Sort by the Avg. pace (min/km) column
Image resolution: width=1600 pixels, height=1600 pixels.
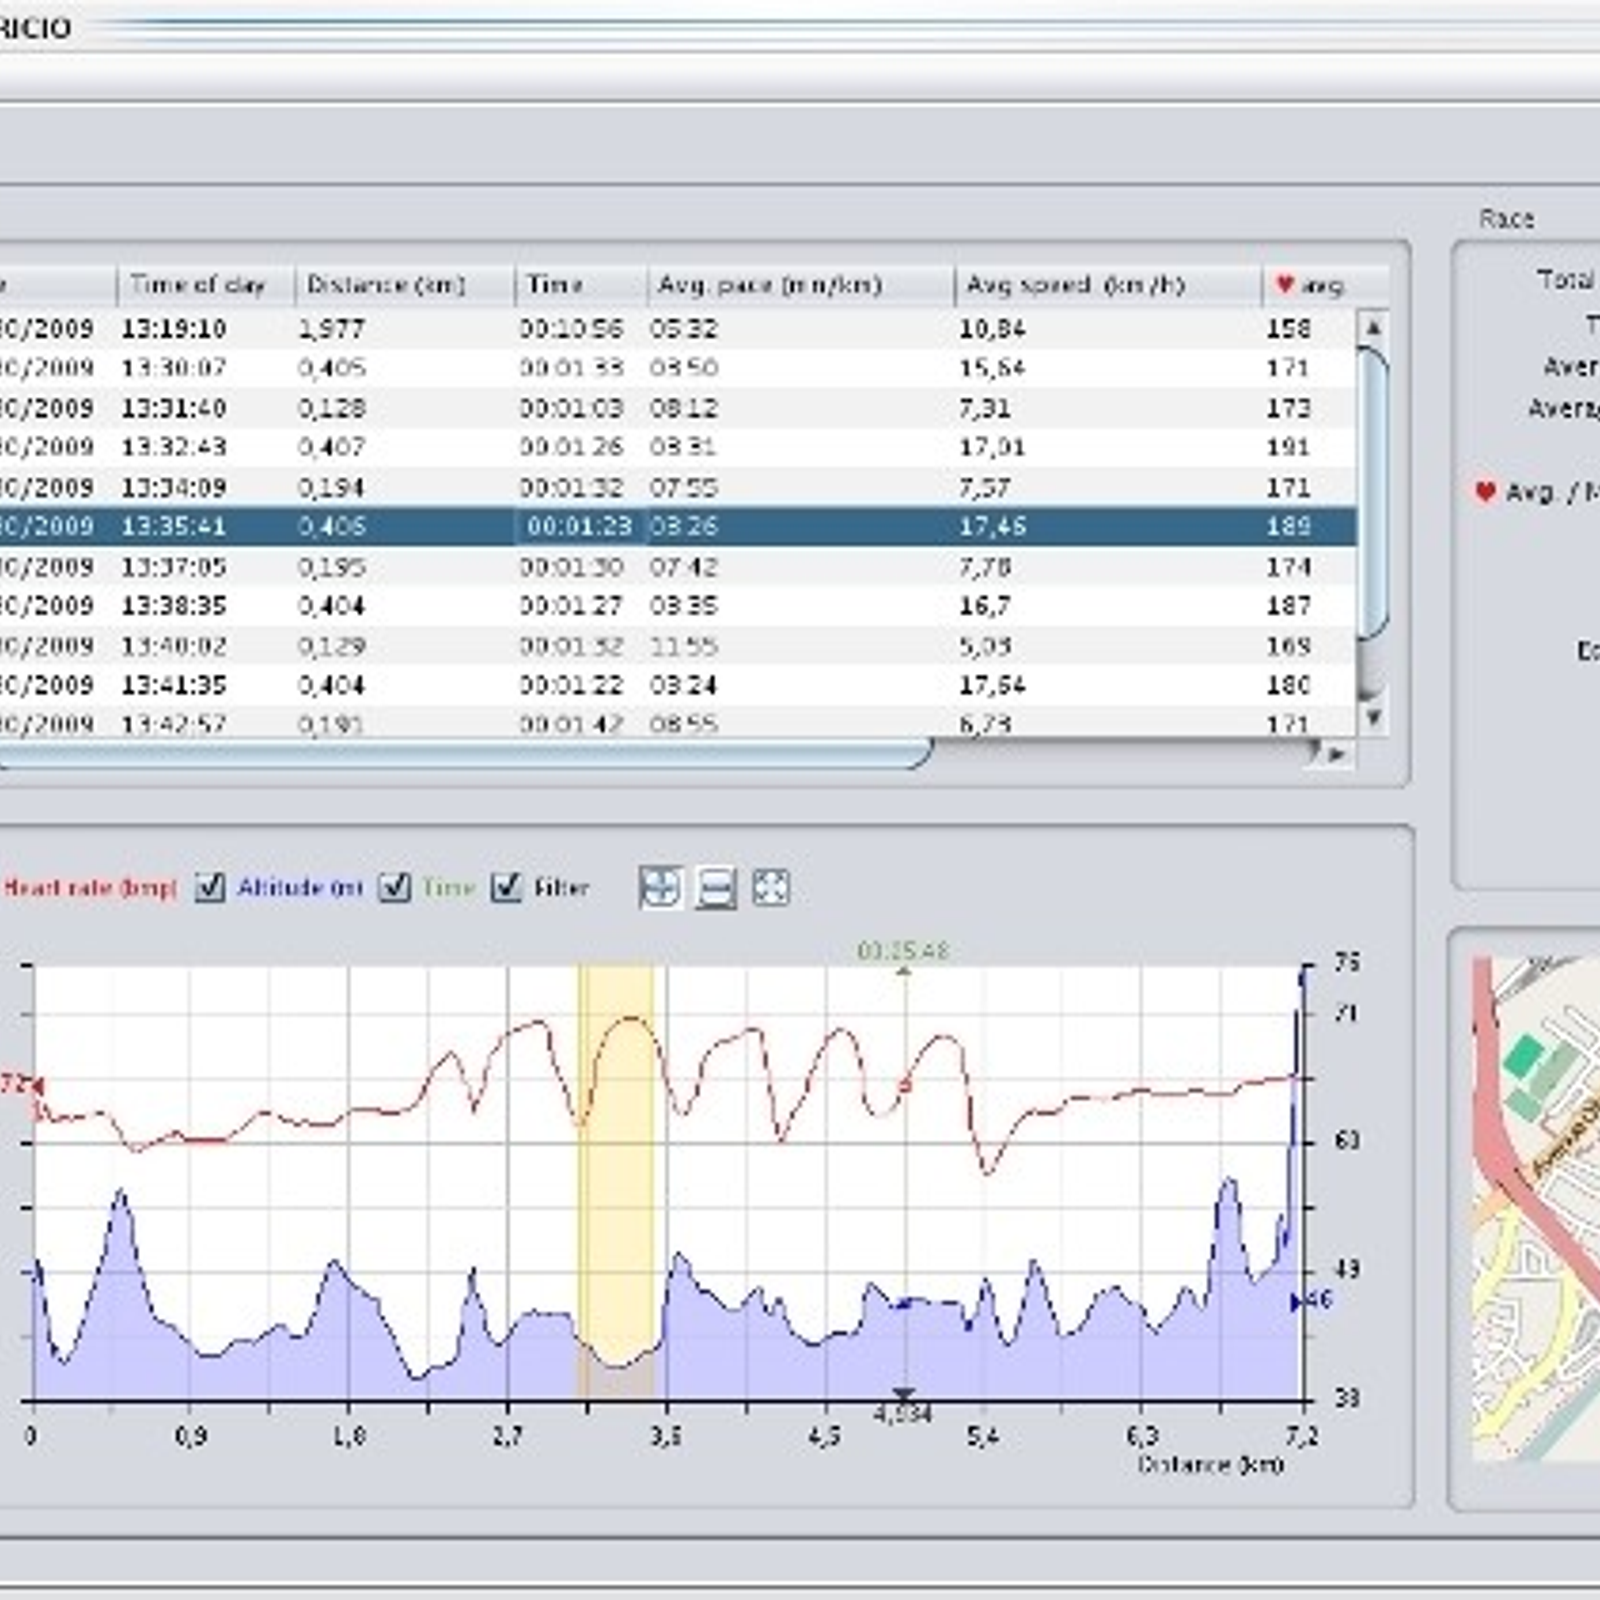pos(801,286)
